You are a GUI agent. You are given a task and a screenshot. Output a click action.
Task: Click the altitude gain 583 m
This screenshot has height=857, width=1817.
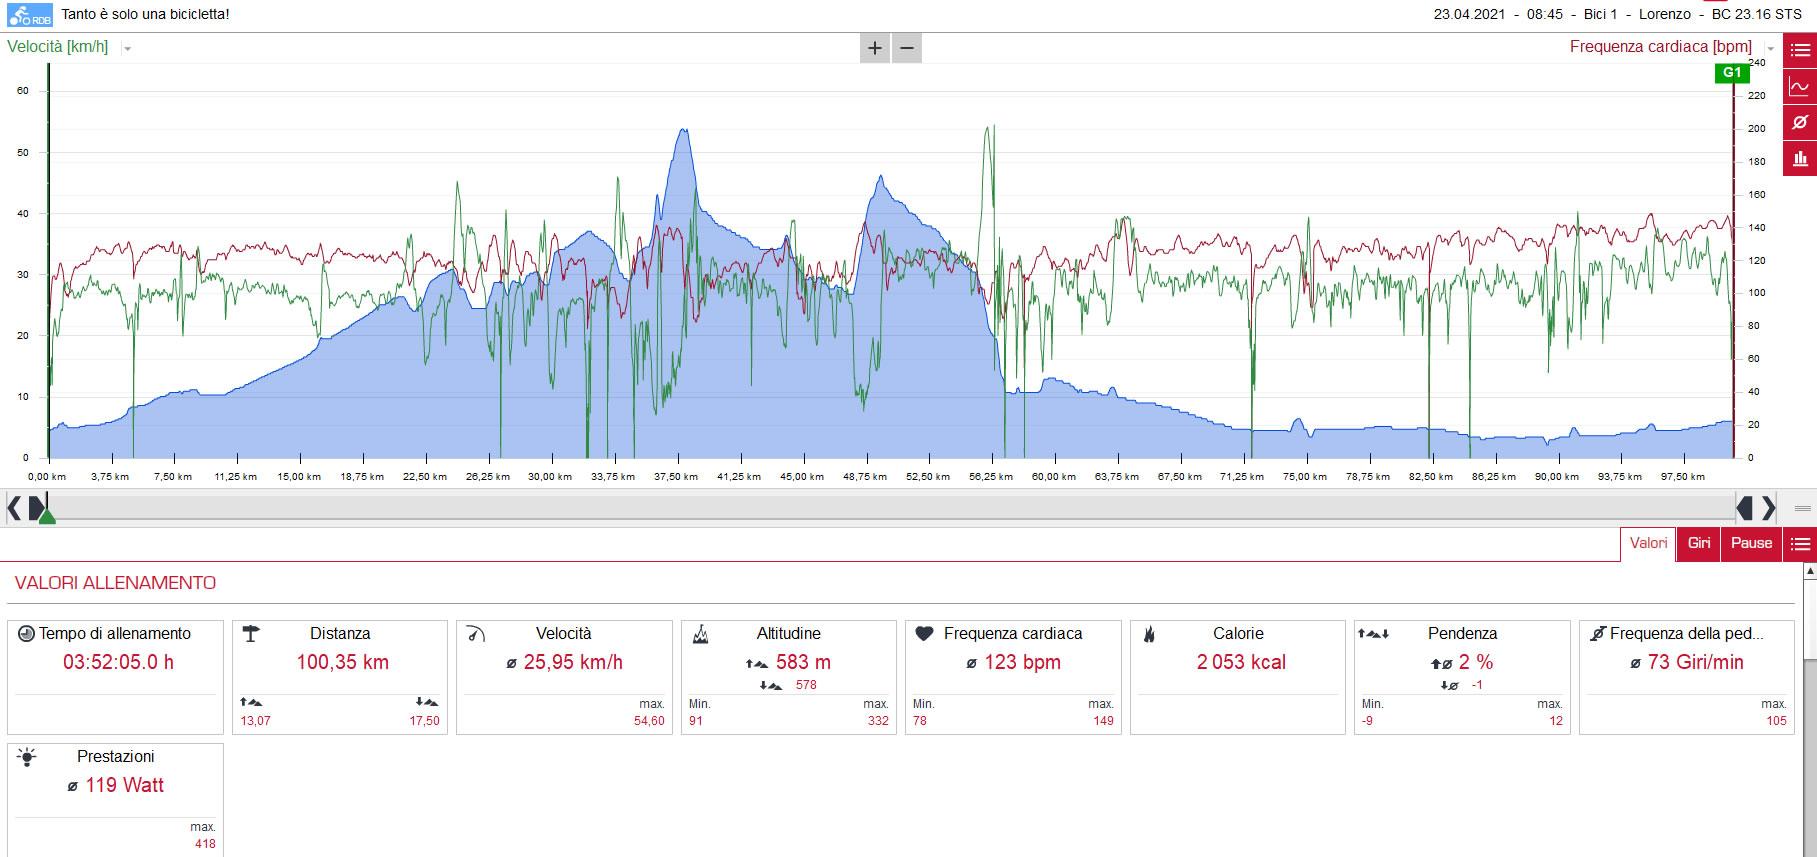coord(803,663)
